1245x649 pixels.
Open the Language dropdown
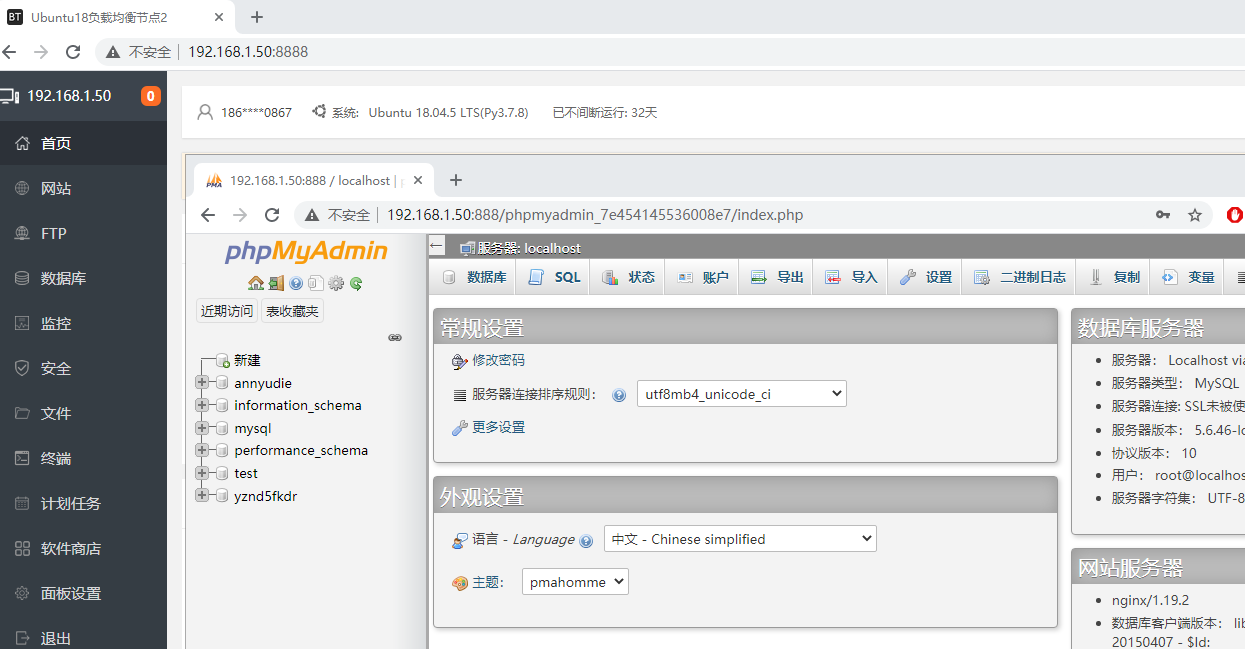coord(740,539)
